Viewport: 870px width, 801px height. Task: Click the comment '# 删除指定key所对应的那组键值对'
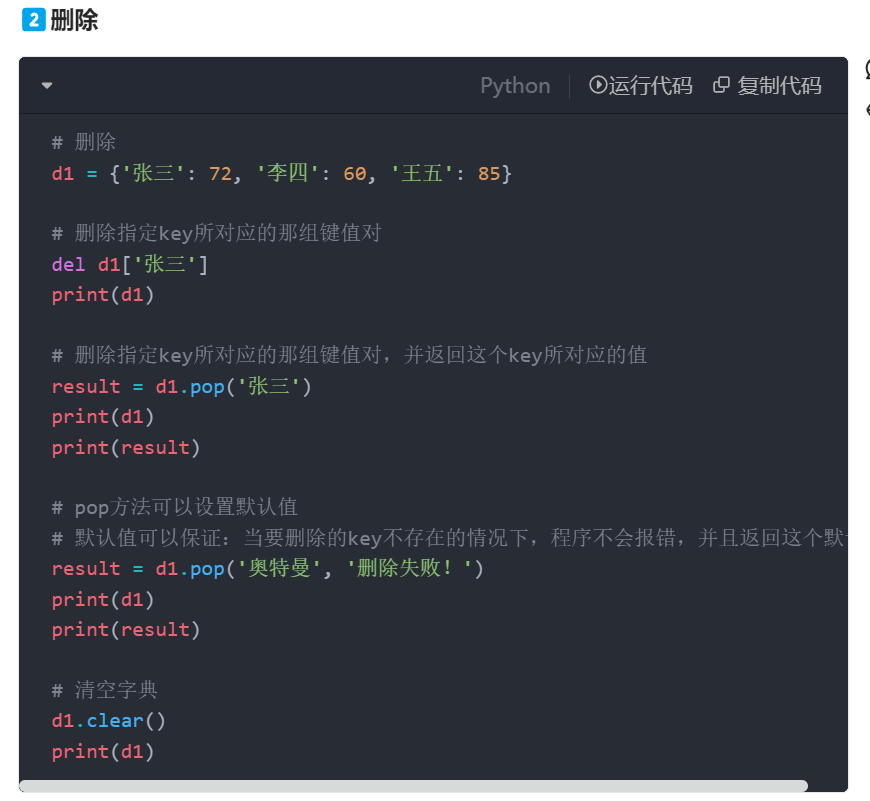[216, 233]
